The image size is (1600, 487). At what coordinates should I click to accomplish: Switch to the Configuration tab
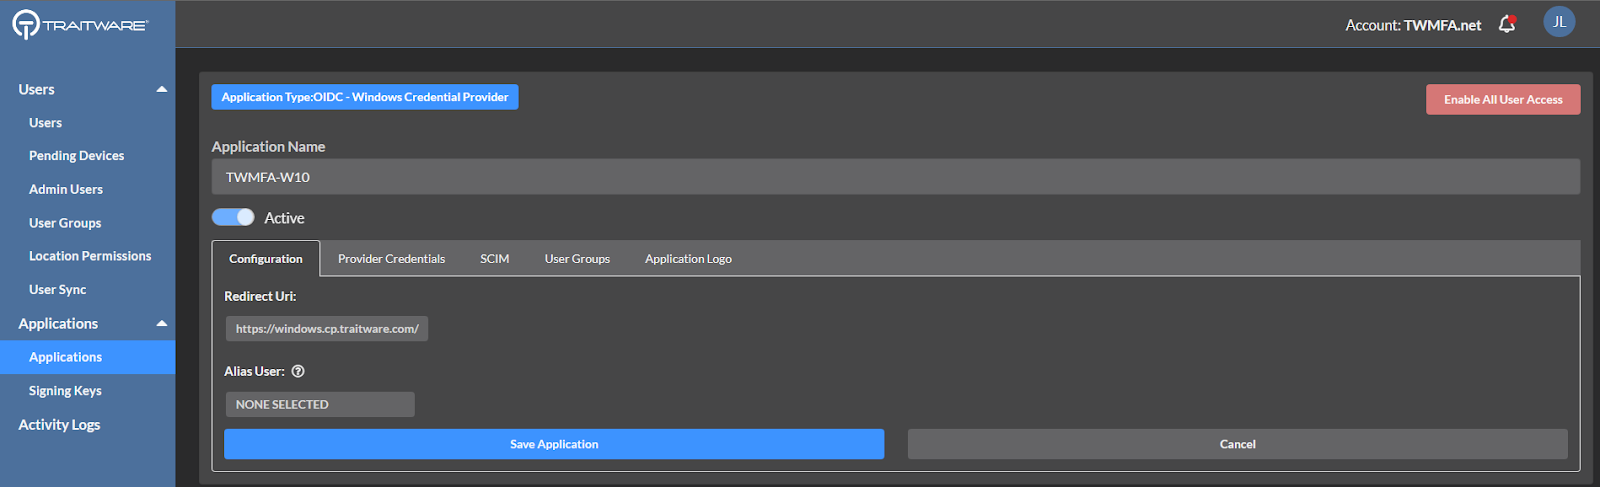point(266,259)
